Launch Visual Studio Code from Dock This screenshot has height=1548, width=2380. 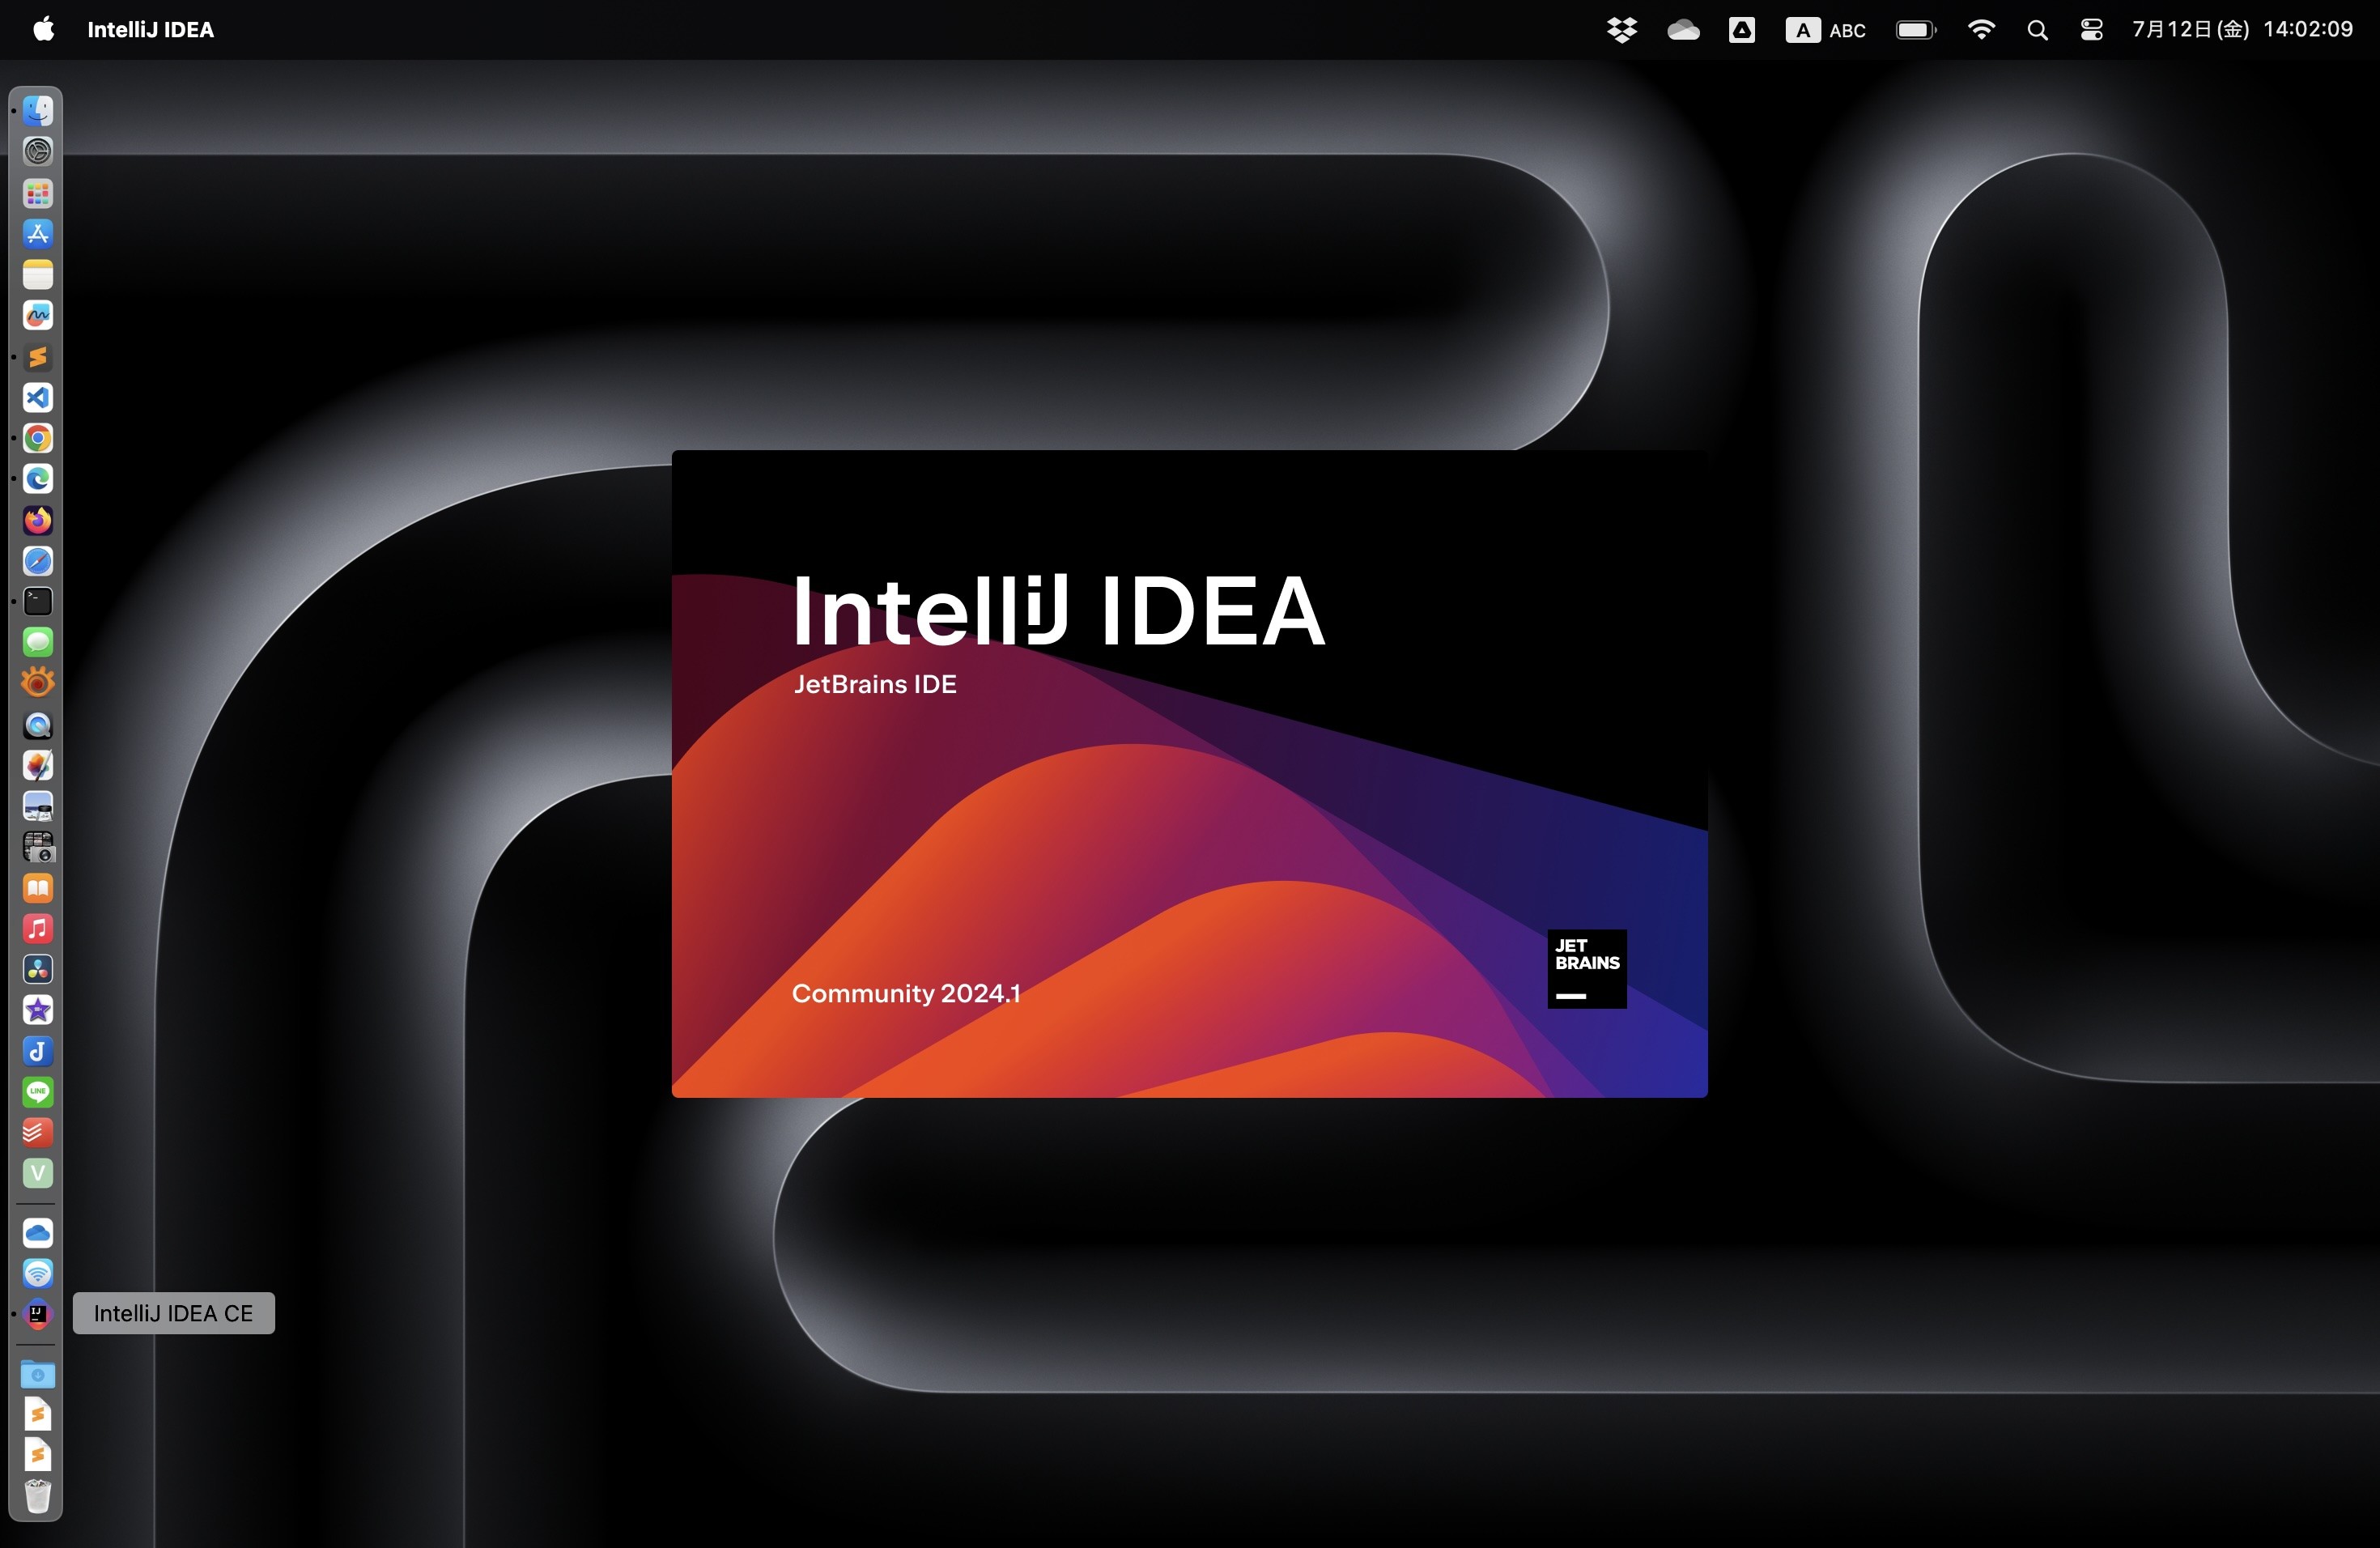[x=38, y=397]
